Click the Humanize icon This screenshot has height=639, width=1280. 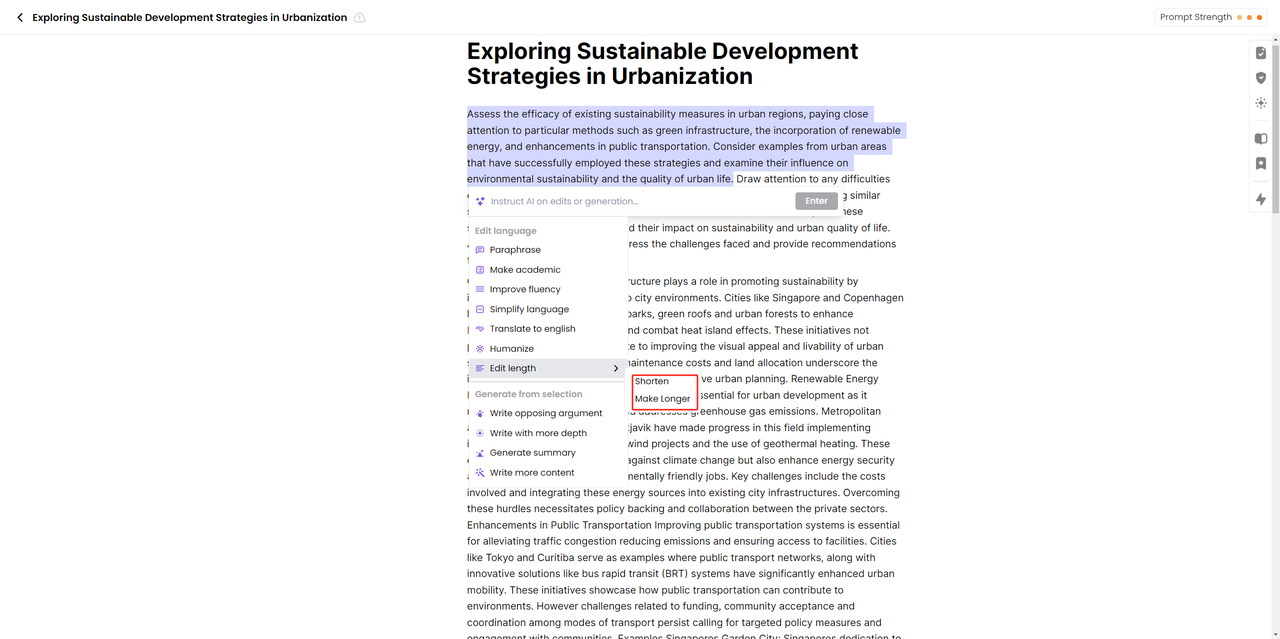point(480,349)
